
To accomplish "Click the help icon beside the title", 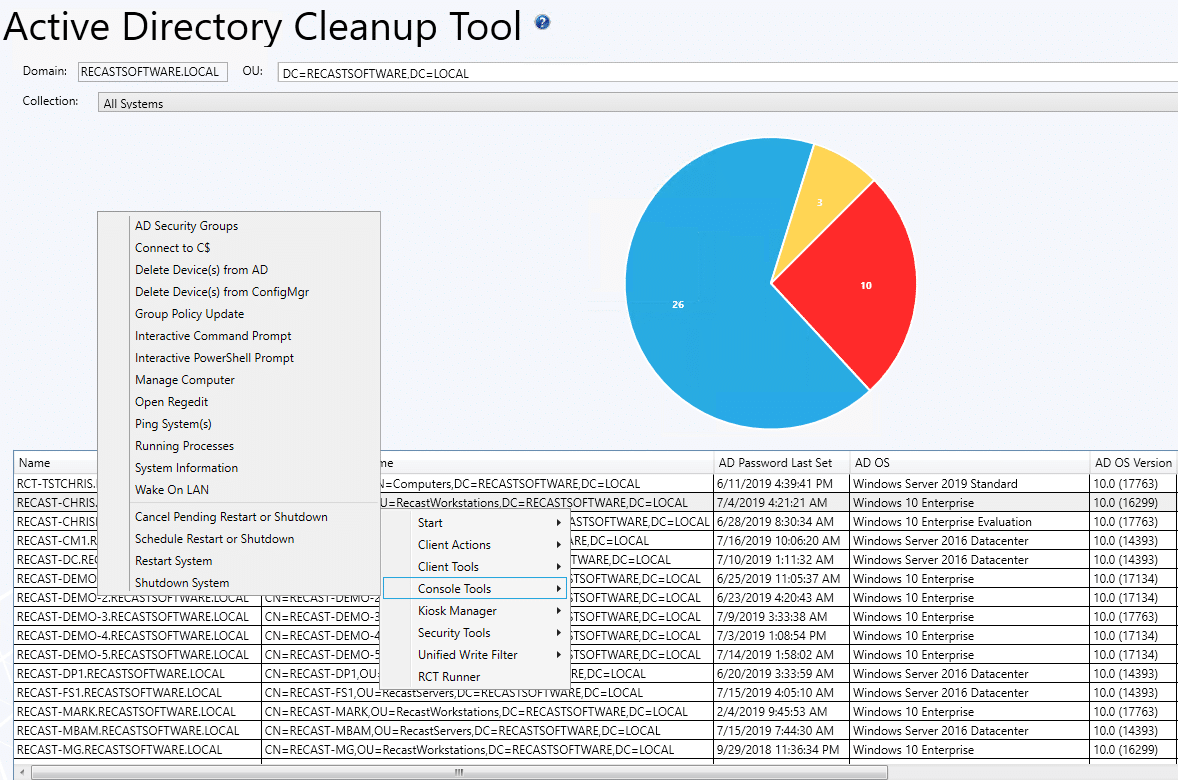I will click(x=541, y=21).
